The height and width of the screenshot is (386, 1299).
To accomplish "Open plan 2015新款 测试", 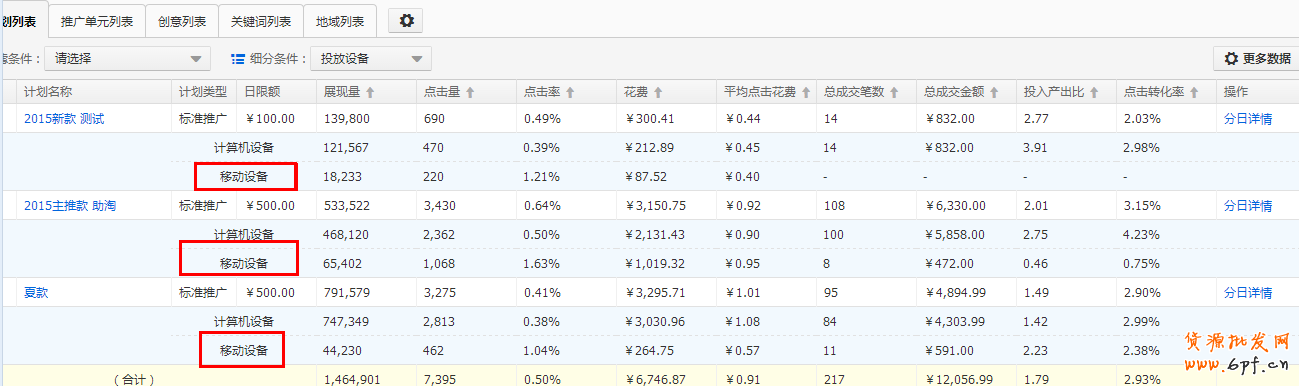I will point(64,119).
